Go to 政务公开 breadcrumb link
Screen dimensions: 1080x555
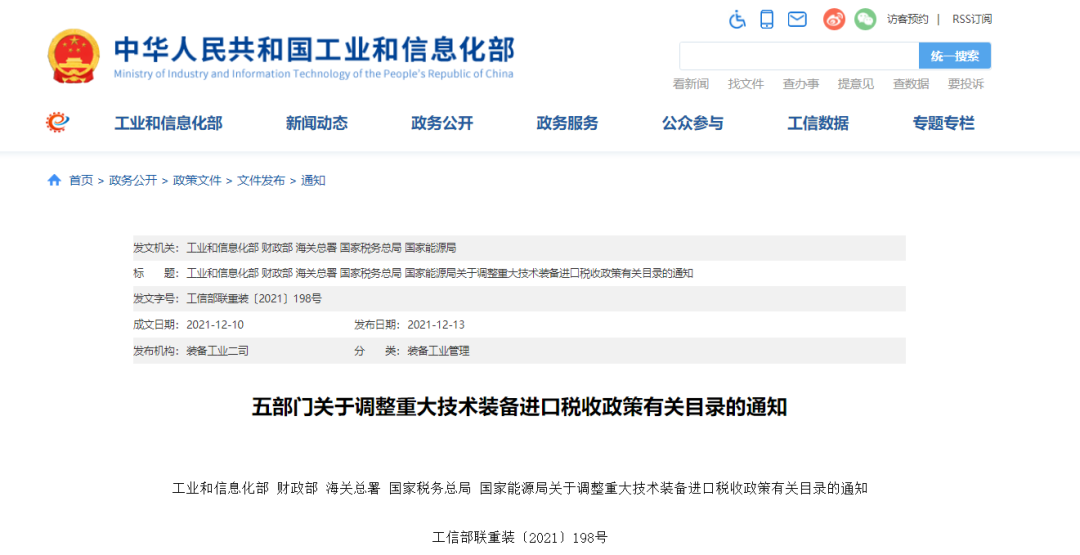click(133, 180)
